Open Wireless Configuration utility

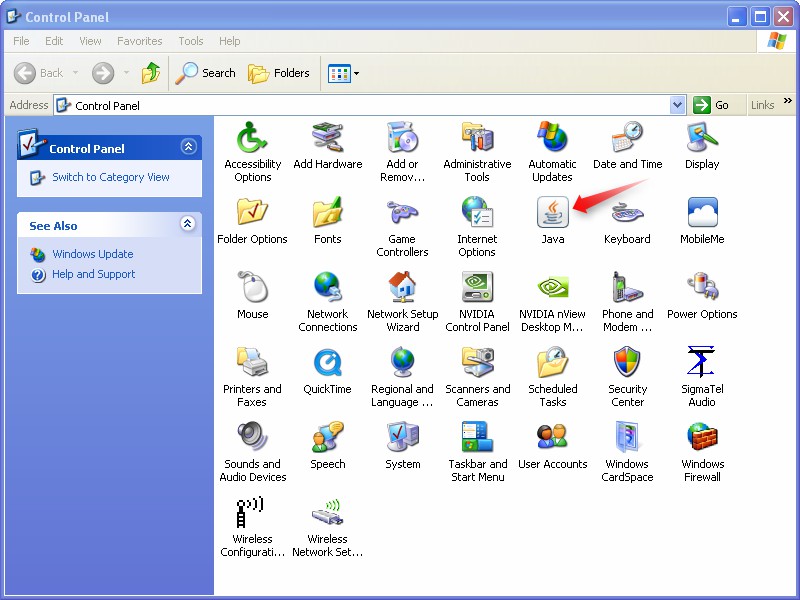[x=252, y=513]
